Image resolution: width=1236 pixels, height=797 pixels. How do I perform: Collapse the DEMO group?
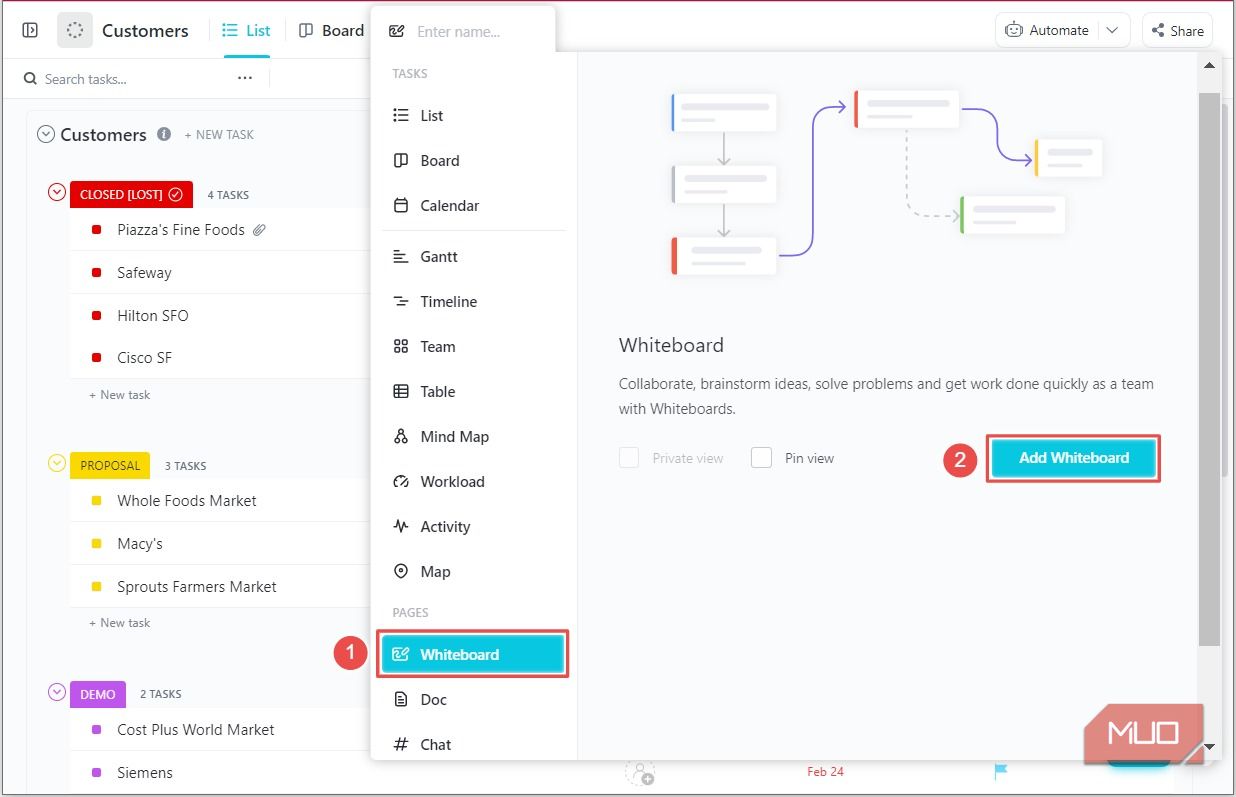coord(57,692)
